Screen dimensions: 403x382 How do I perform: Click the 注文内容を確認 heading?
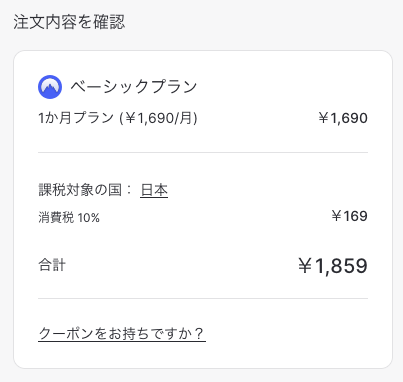69,22
